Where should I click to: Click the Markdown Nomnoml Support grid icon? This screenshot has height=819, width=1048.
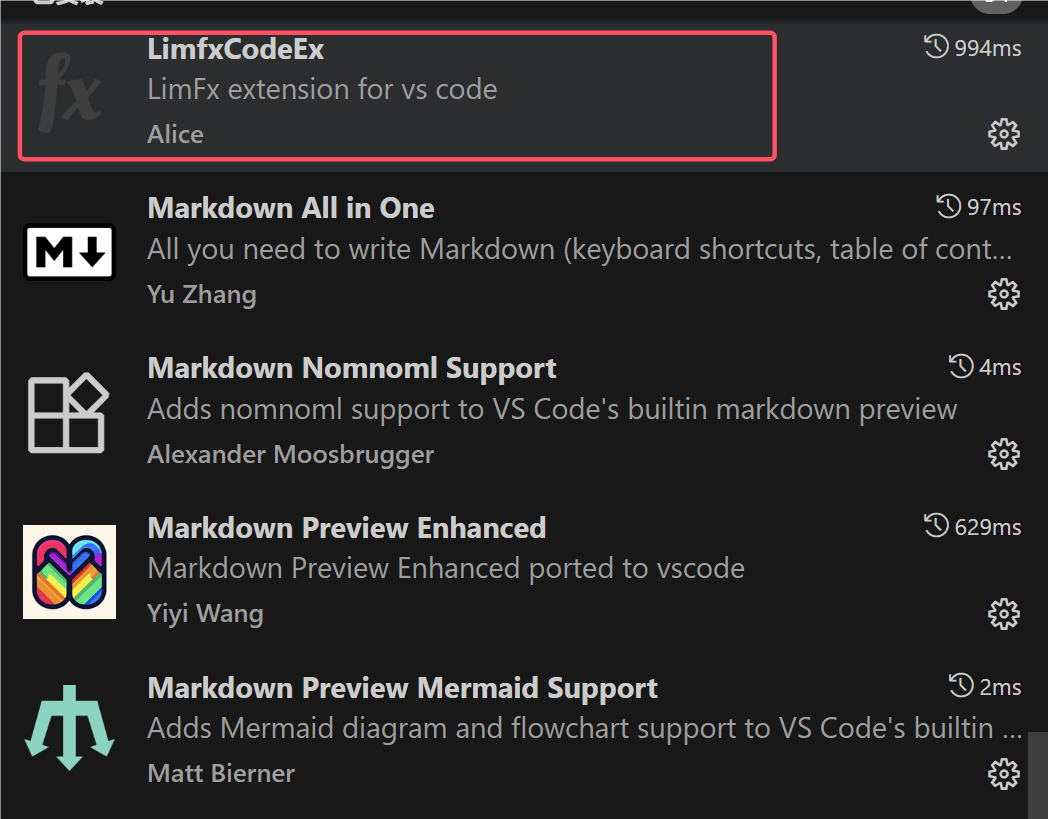68,412
